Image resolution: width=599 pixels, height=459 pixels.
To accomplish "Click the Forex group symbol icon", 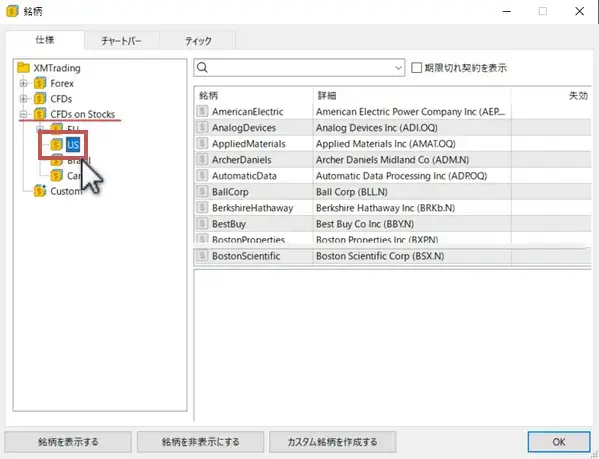I will pyautogui.click(x=40, y=83).
